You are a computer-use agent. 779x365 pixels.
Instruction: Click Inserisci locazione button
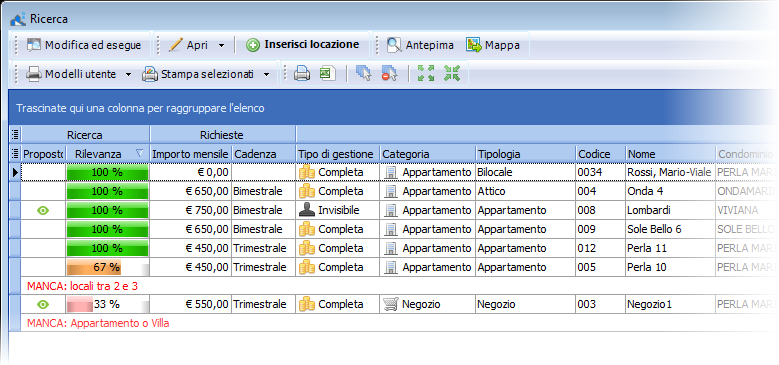303,45
